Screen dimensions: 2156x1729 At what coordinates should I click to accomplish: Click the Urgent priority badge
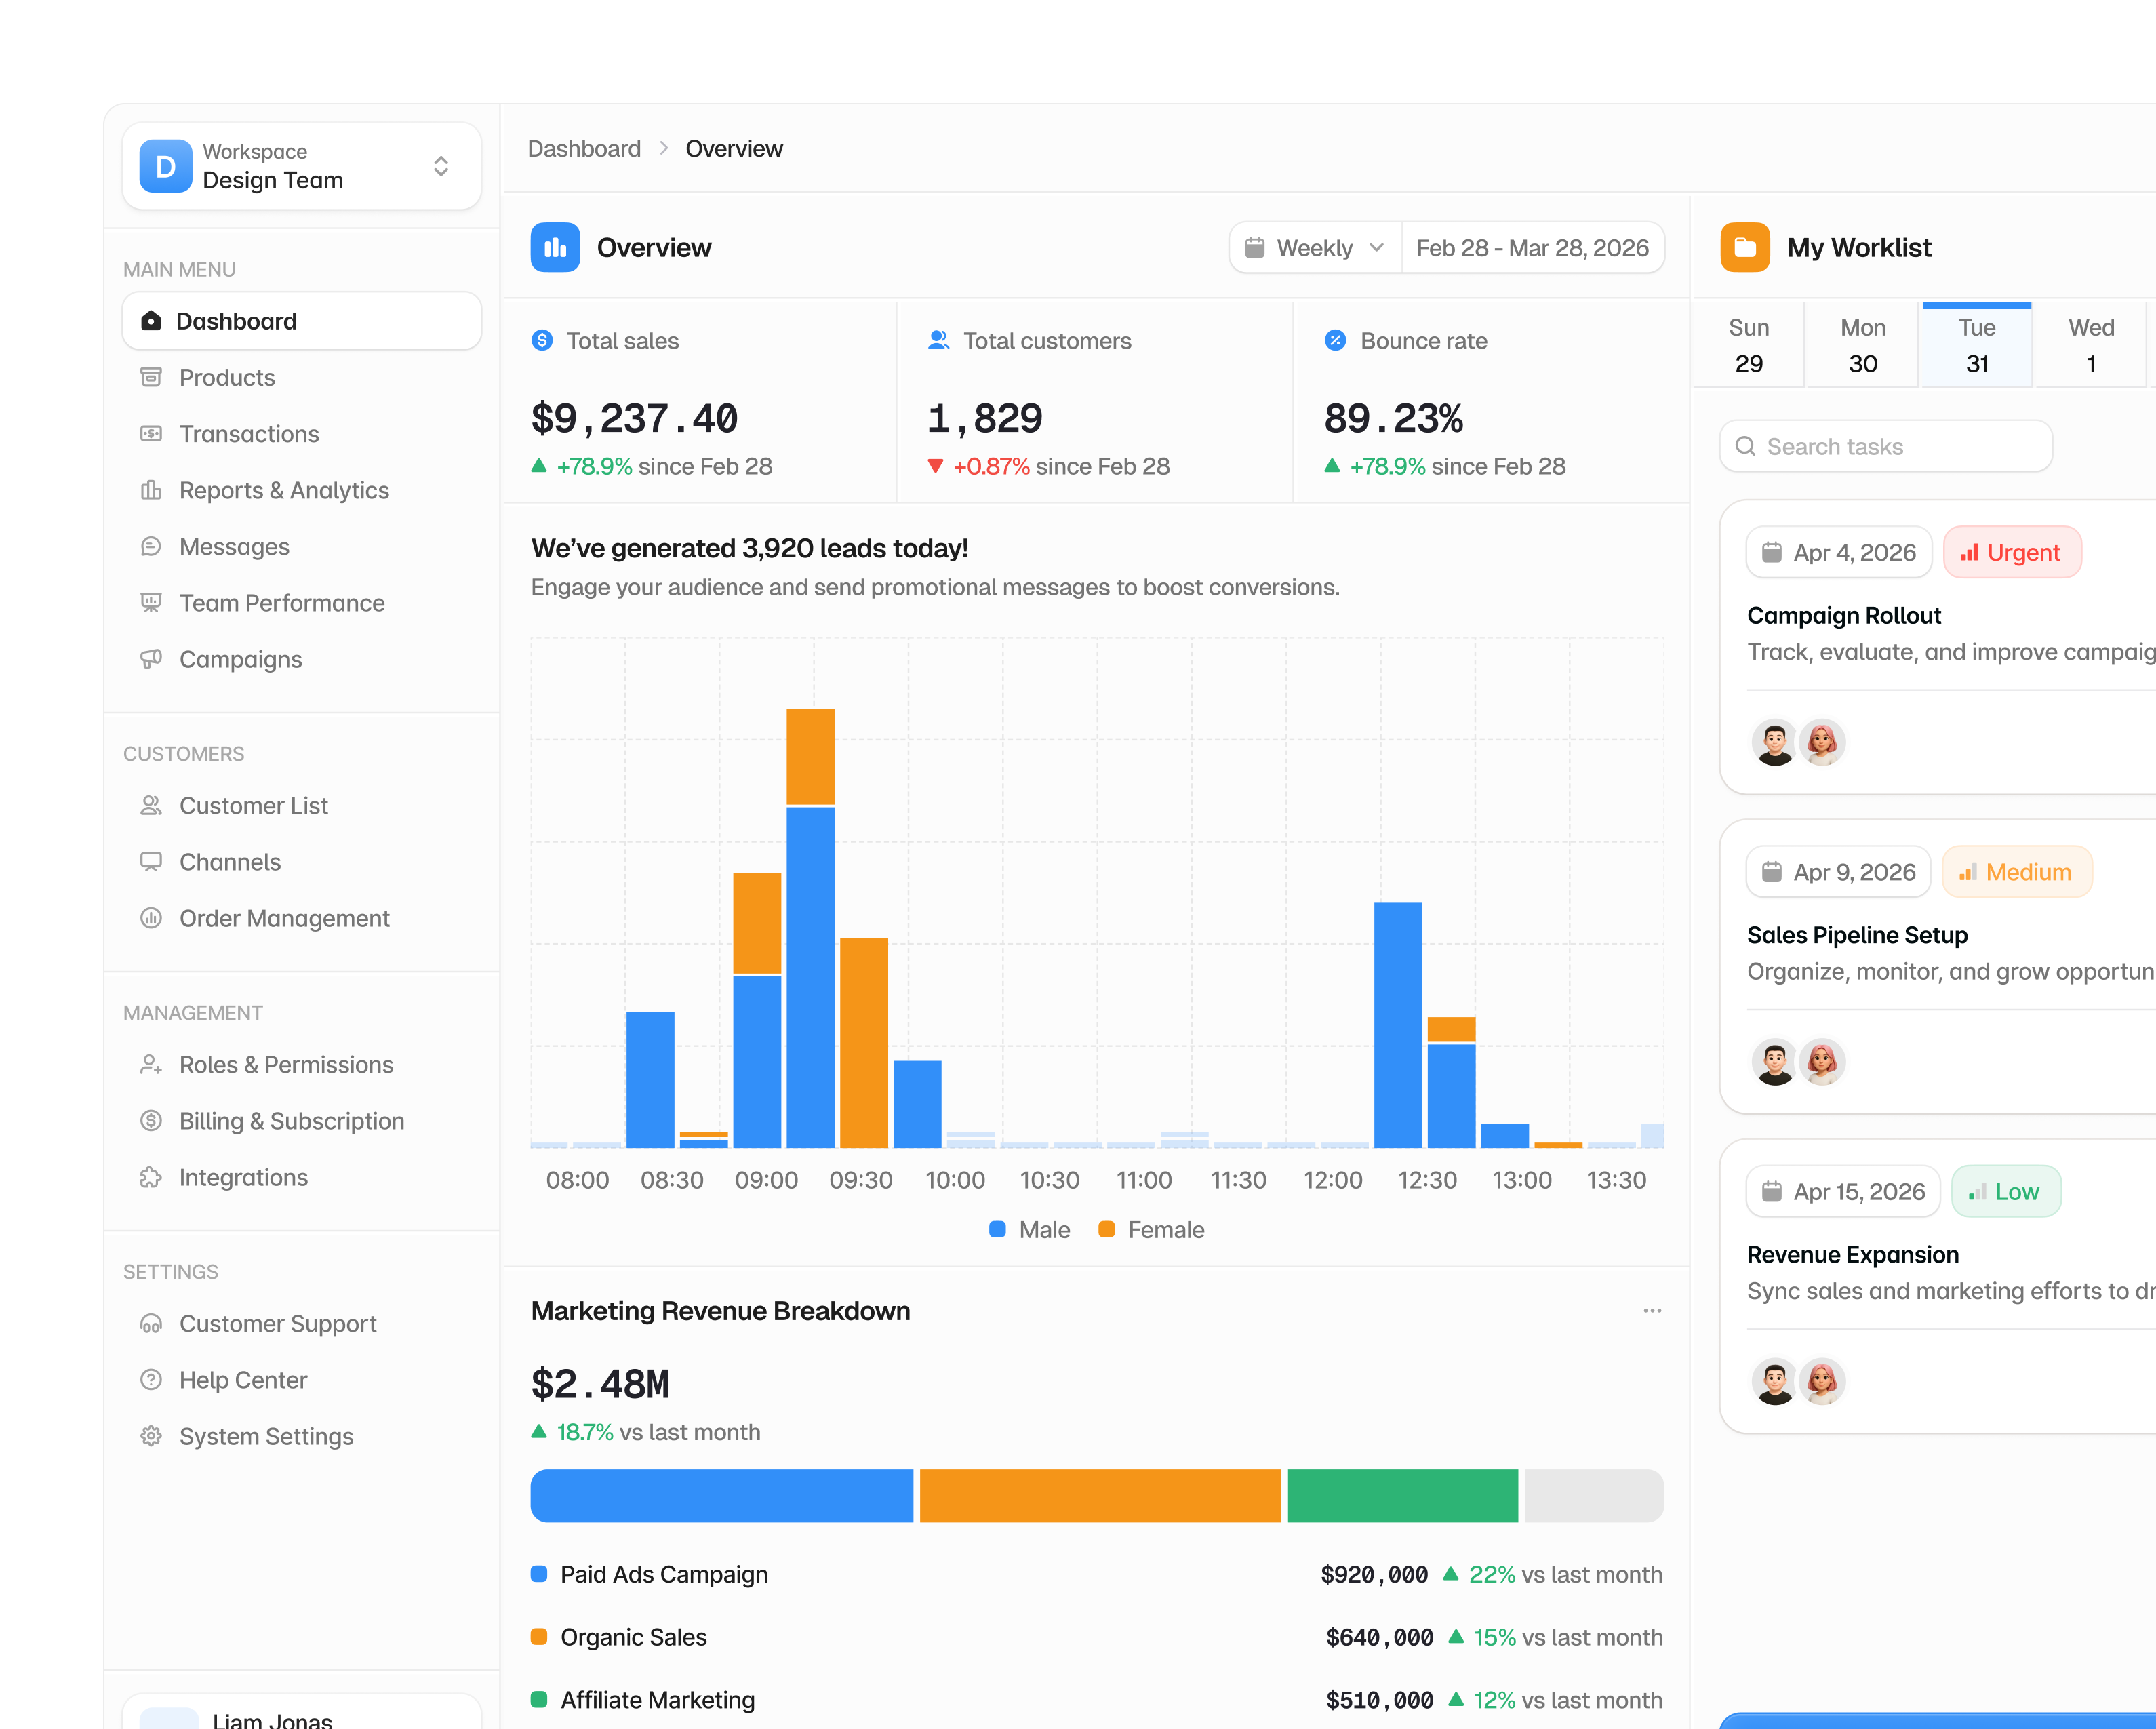click(x=2012, y=552)
